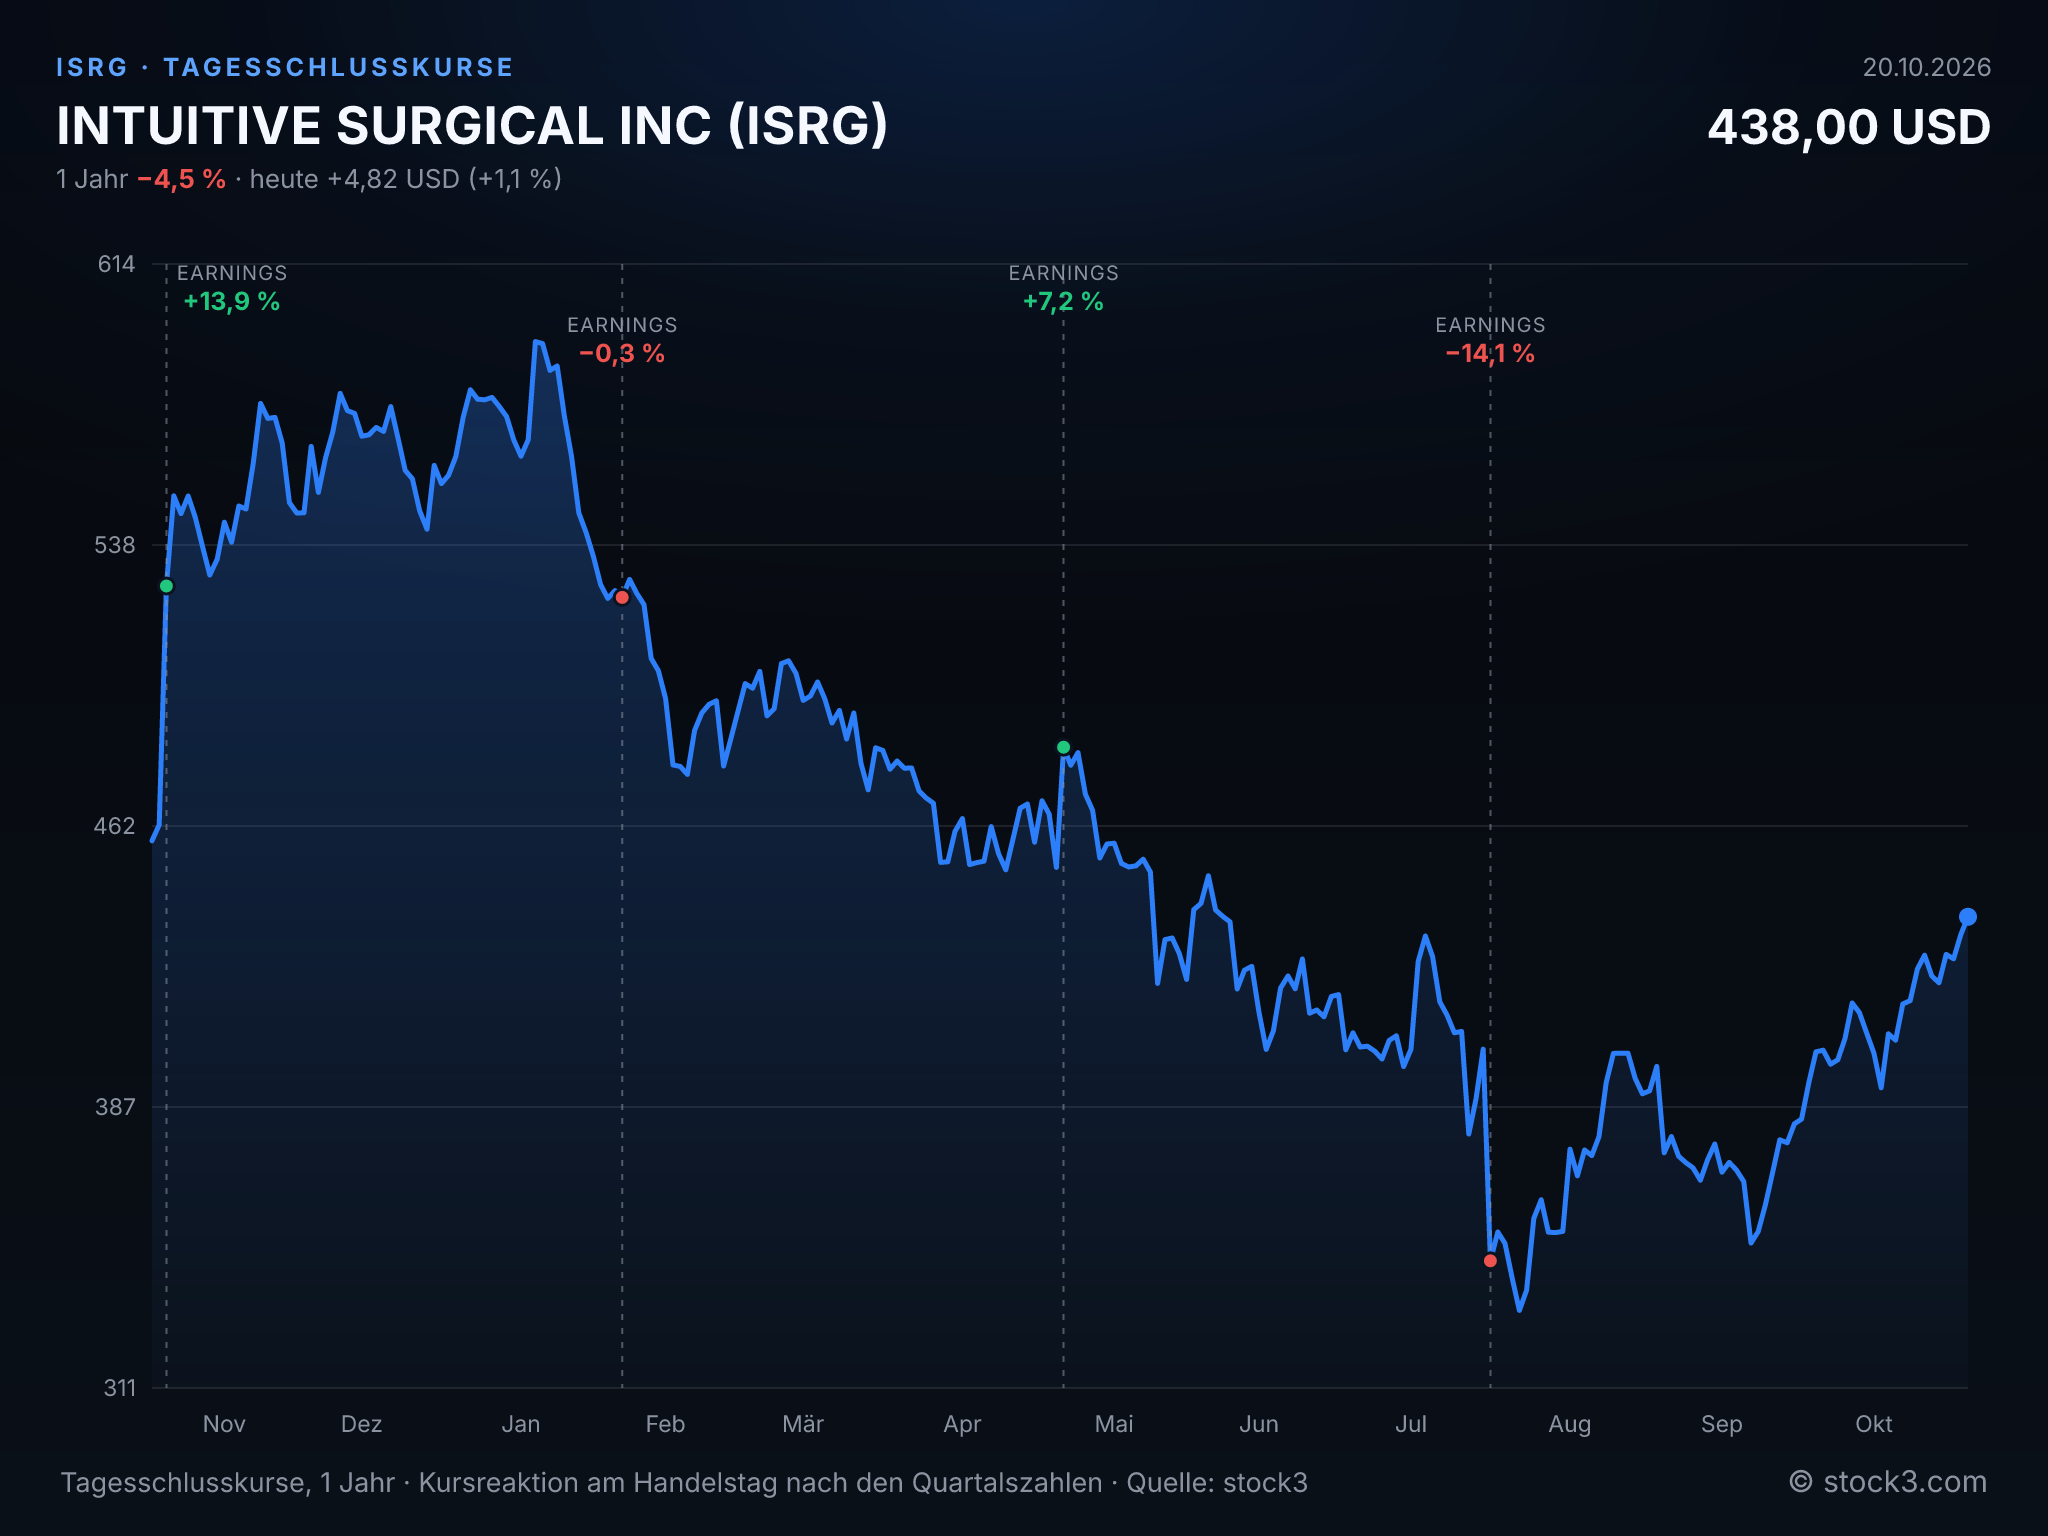Click the Sep month label on x-axis
Viewport: 2048px width, 1536px height.
[1722, 1424]
